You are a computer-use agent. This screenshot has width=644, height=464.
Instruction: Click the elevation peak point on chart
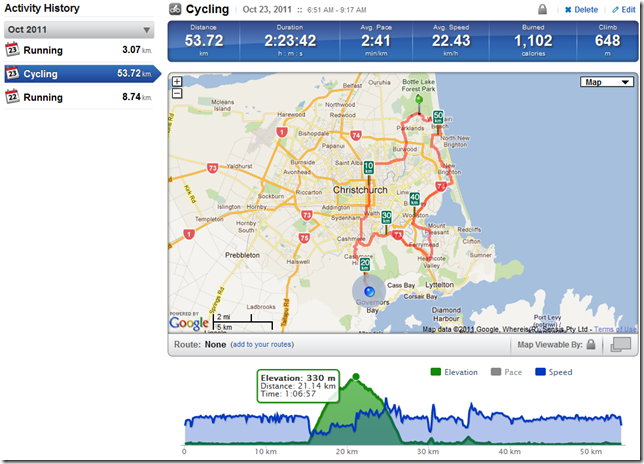pos(356,377)
